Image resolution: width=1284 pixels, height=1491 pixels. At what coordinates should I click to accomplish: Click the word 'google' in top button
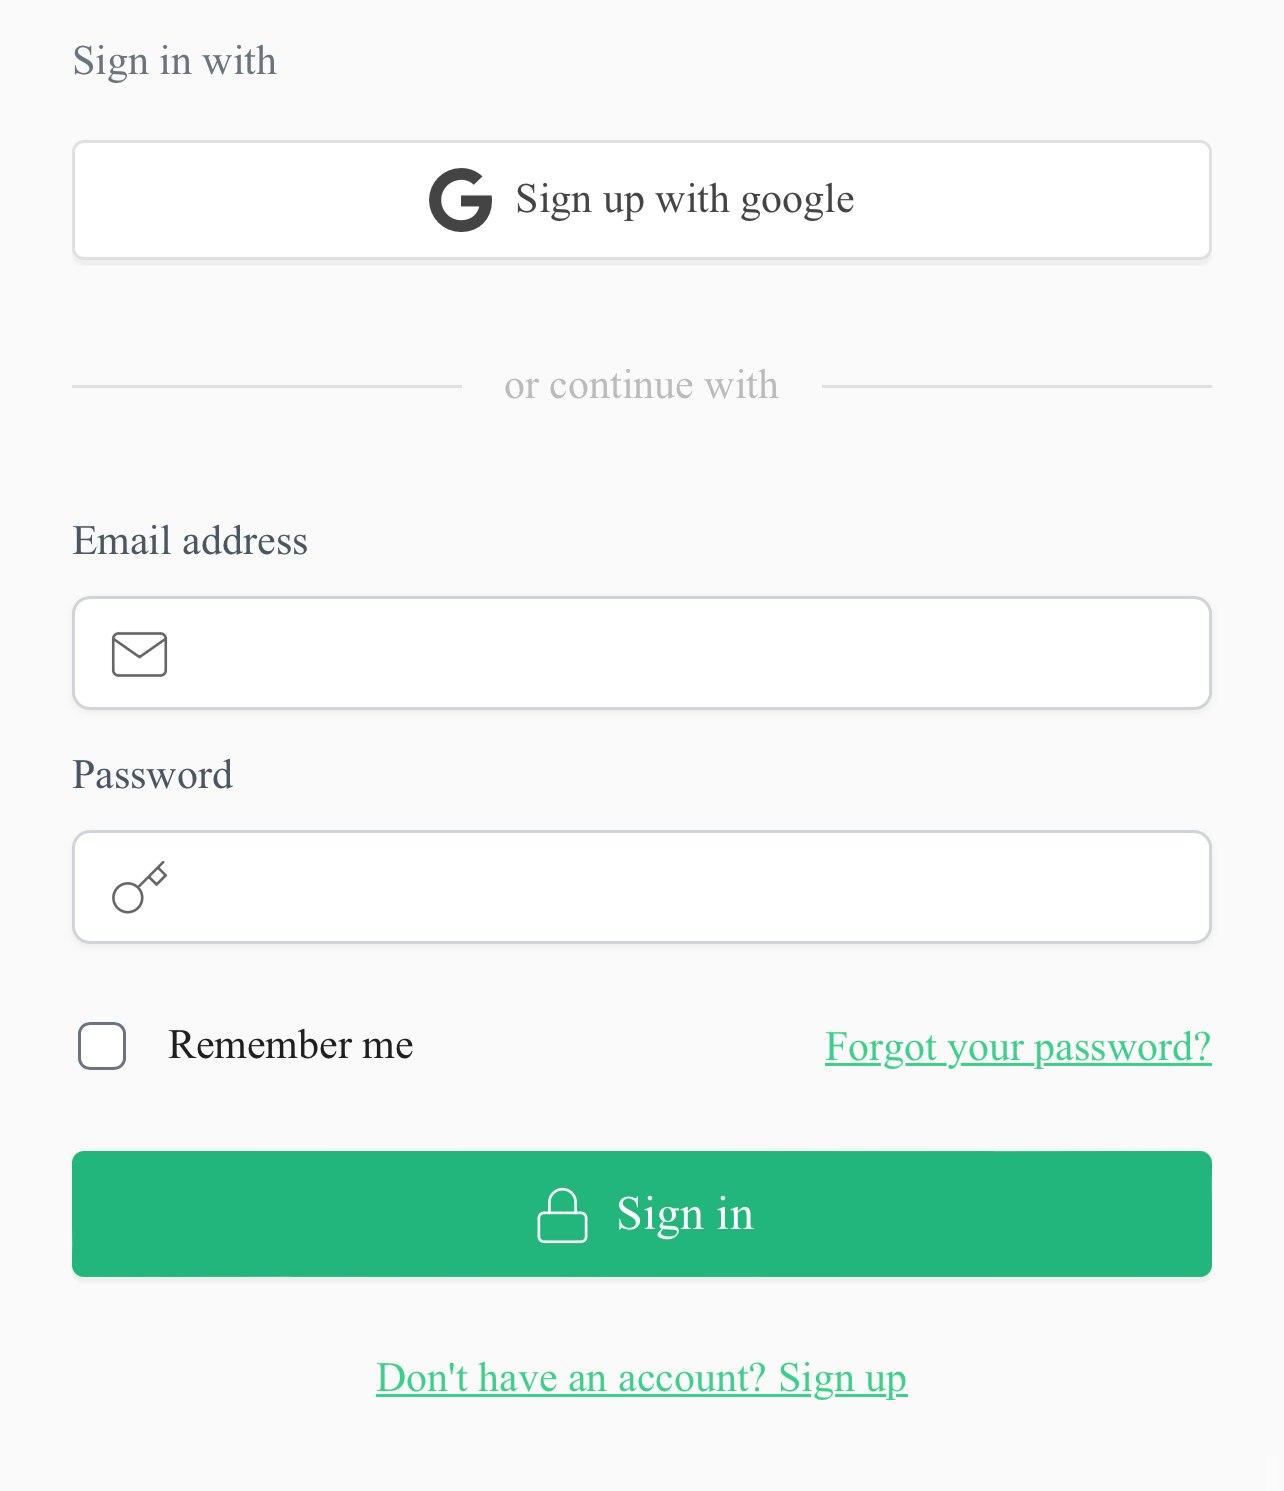pos(797,200)
